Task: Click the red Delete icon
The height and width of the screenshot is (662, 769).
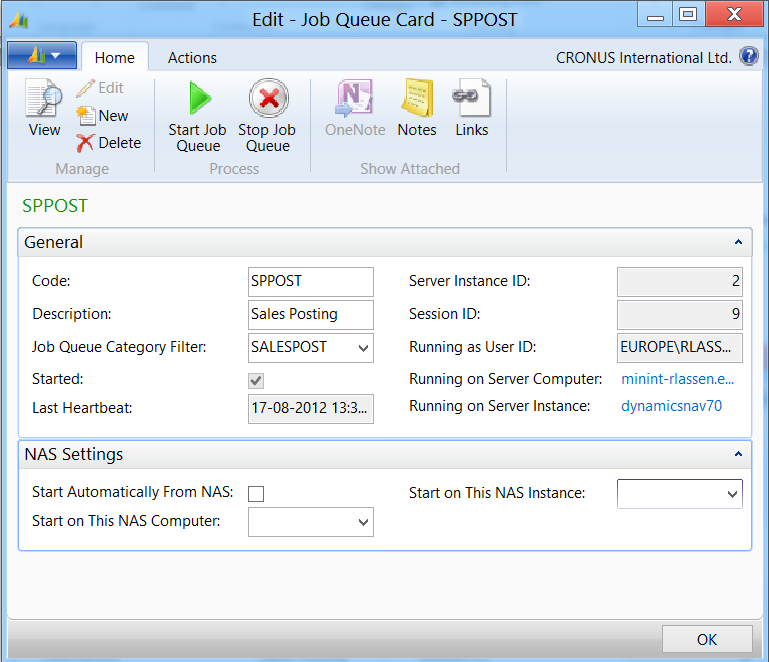Action: [x=86, y=143]
